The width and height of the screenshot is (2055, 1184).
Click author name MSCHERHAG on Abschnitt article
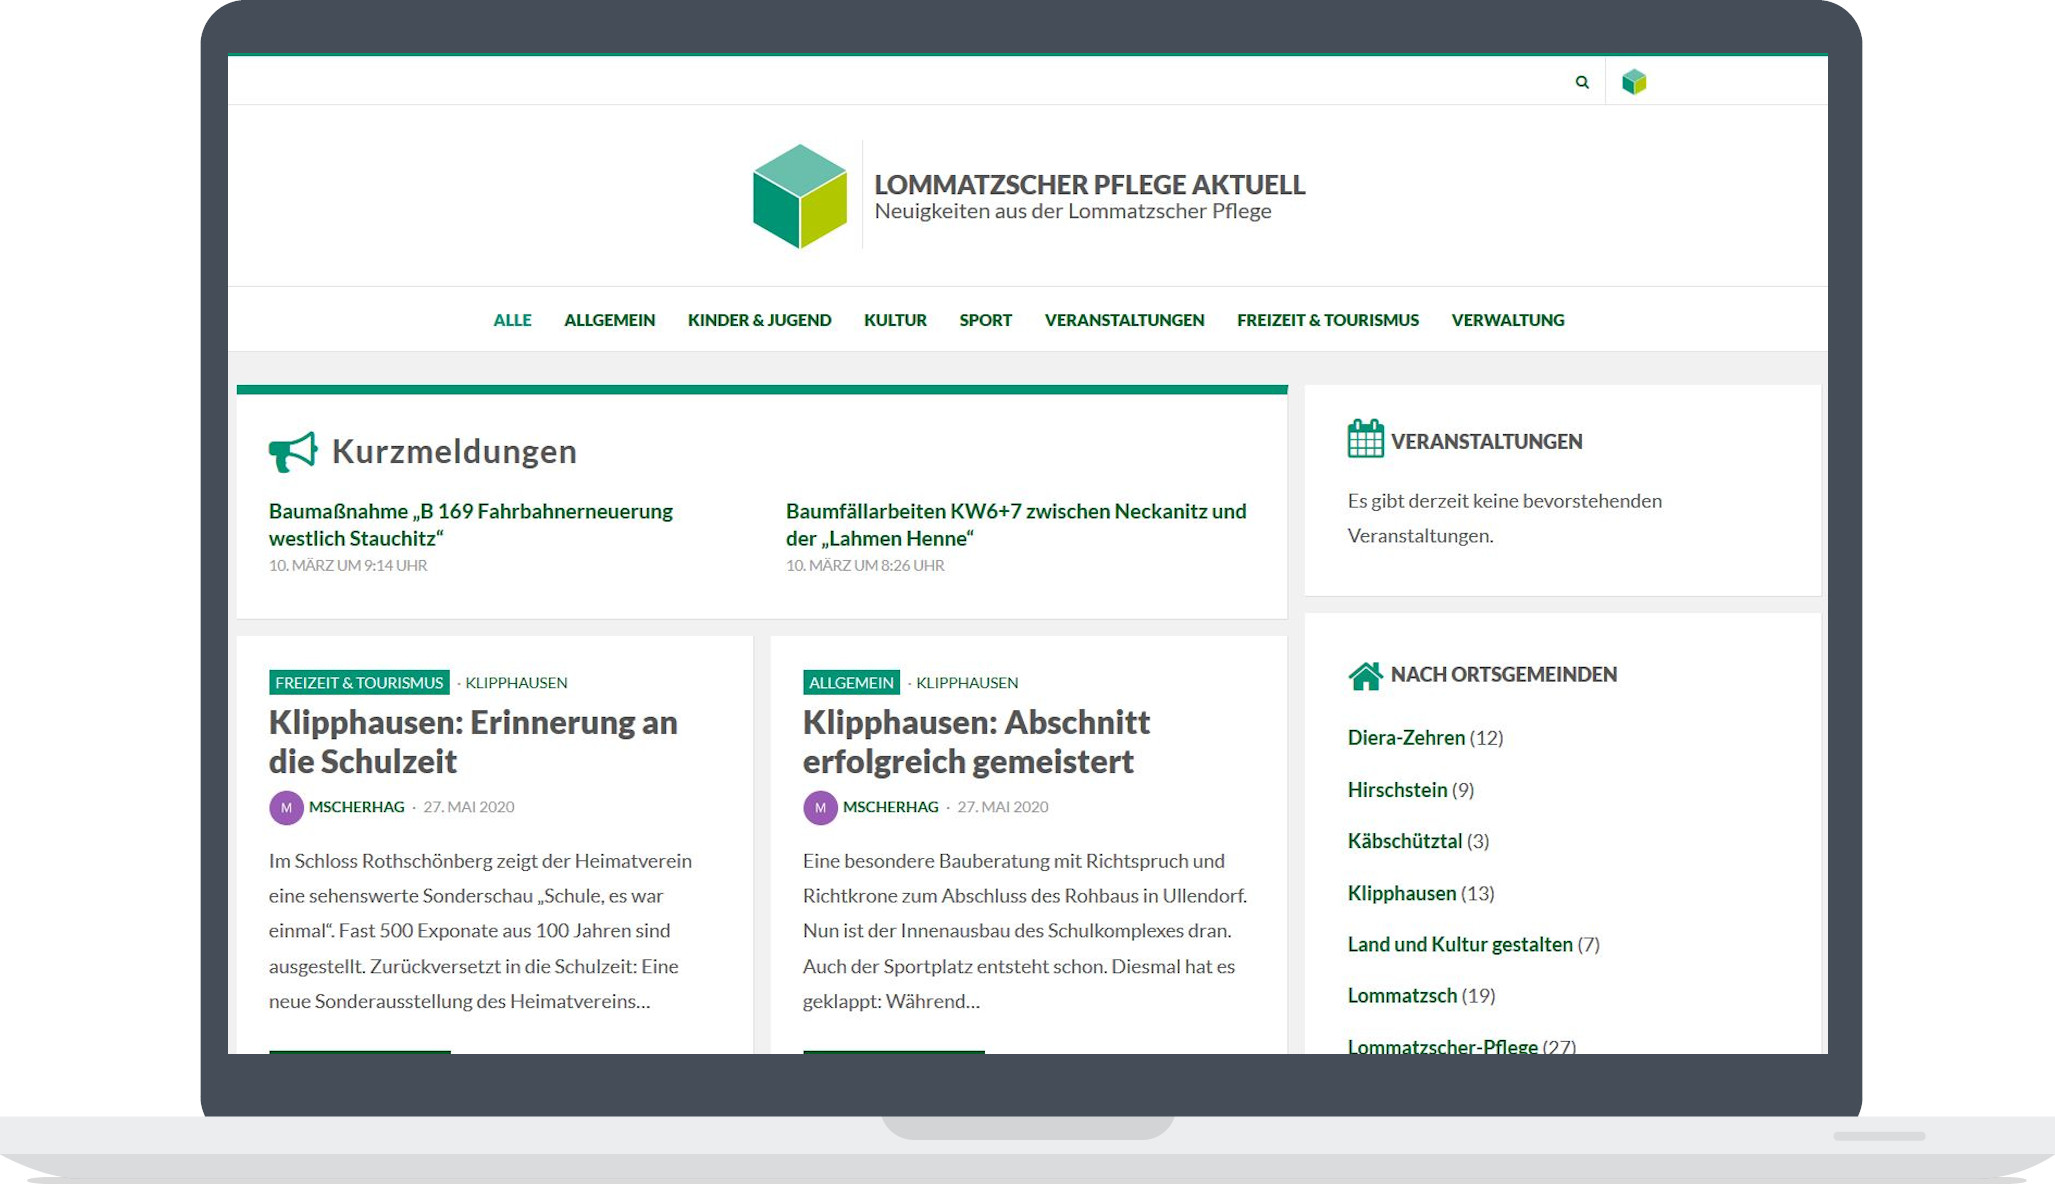[891, 807]
